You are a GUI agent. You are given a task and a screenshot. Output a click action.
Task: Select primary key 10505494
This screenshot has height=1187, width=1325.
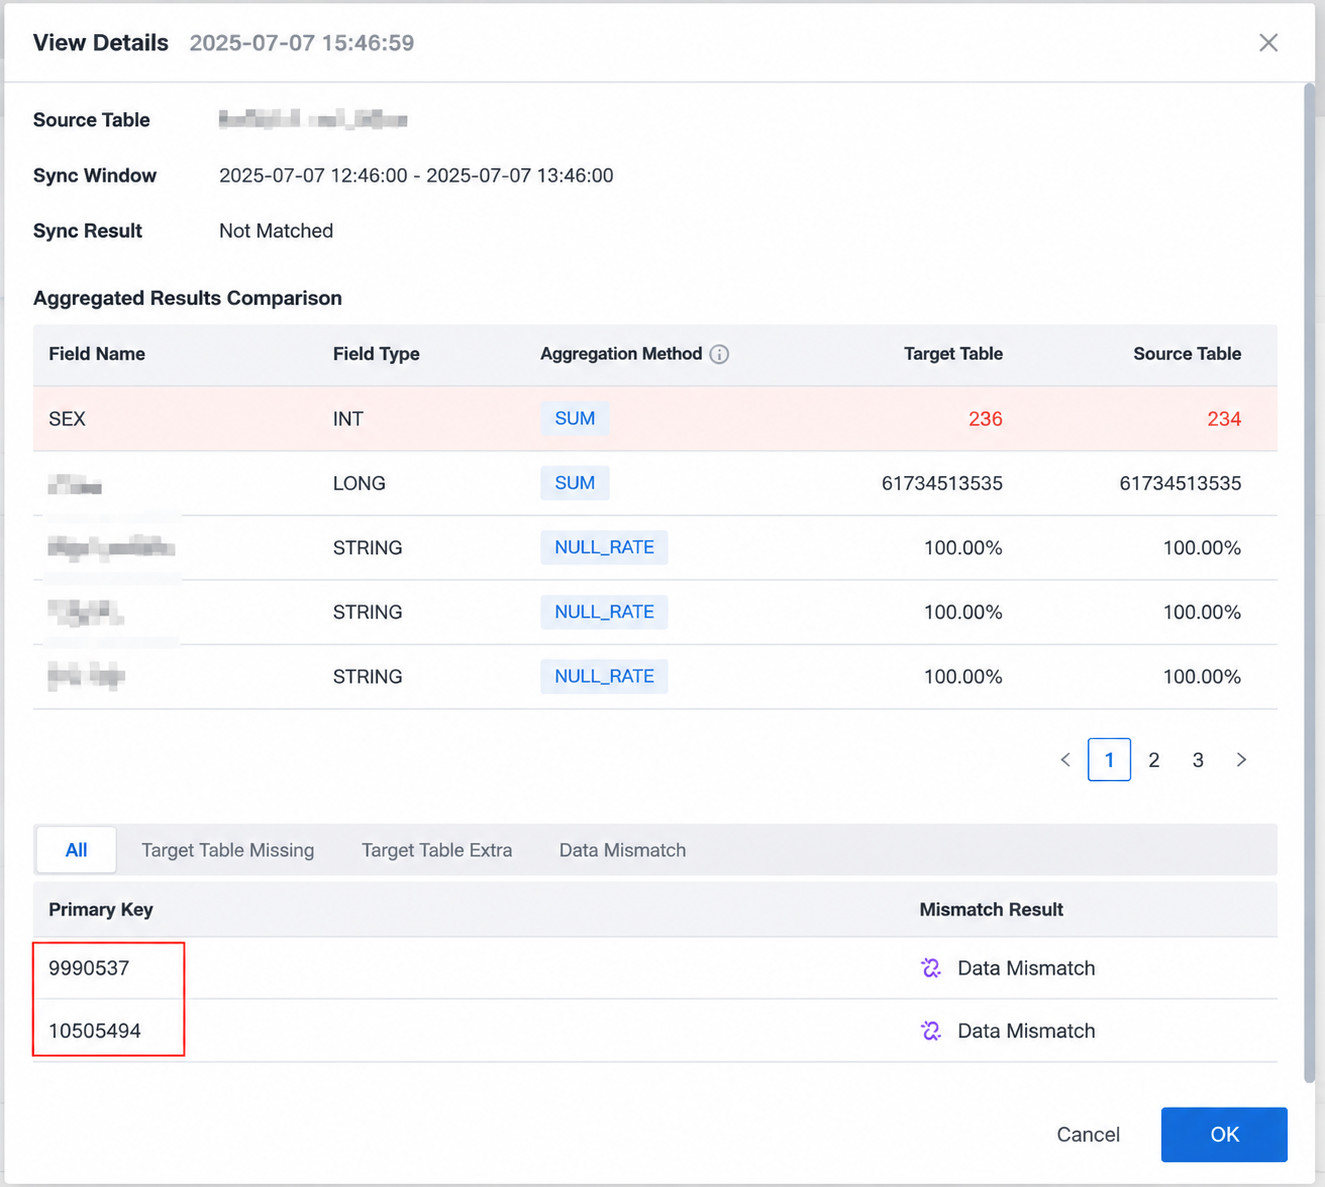pyautogui.click(x=95, y=1031)
